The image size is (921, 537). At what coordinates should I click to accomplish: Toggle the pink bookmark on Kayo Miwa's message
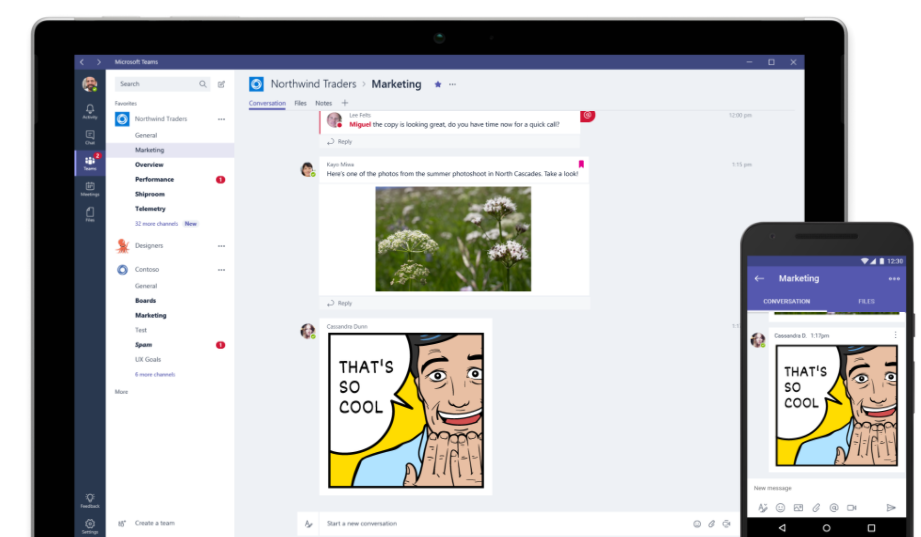pos(580,164)
